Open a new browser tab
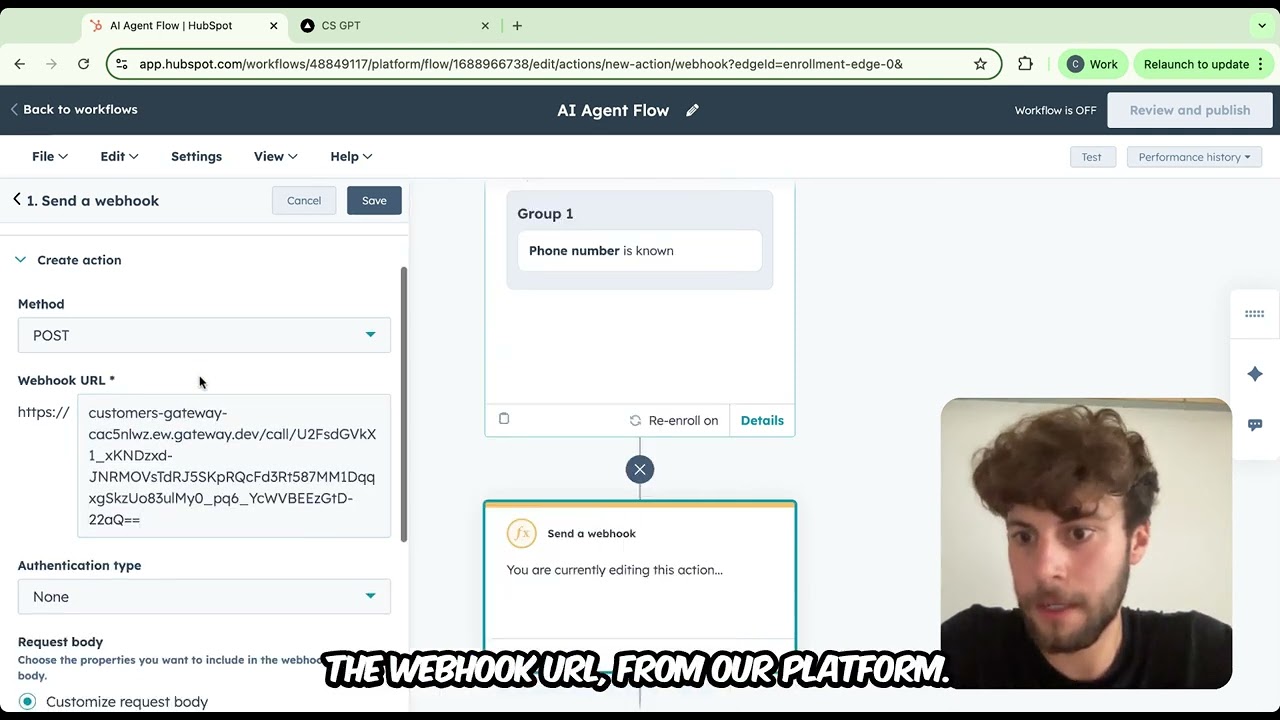The image size is (1280, 720). (x=517, y=26)
